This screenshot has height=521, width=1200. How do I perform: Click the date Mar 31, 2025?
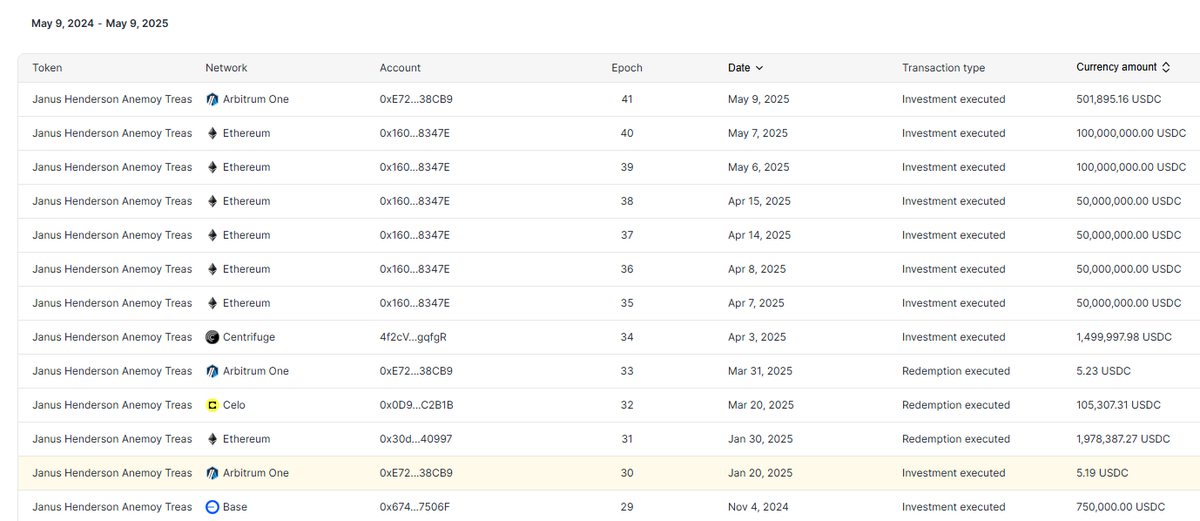pyautogui.click(x=760, y=372)
